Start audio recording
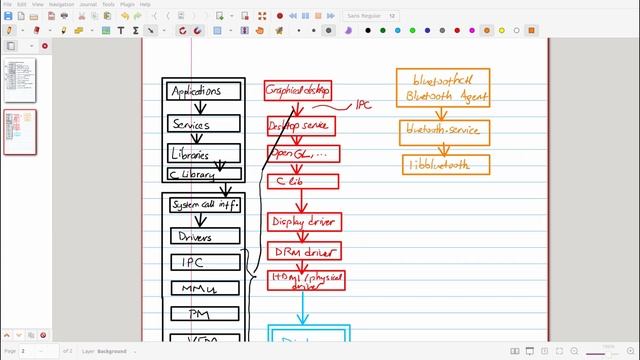The width and height of the screenshot is (640, 360). (x=280, y=16)
